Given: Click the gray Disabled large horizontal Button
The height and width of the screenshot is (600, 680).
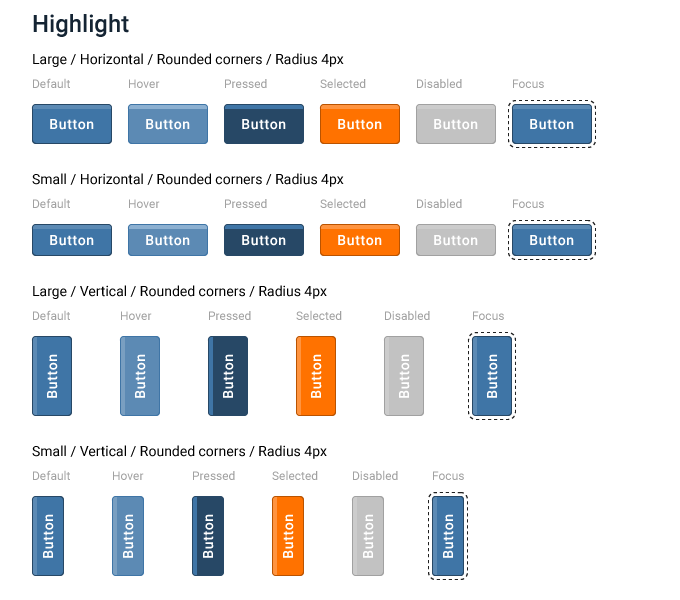Looking at the screenshot, I should [x=456, y=124].
